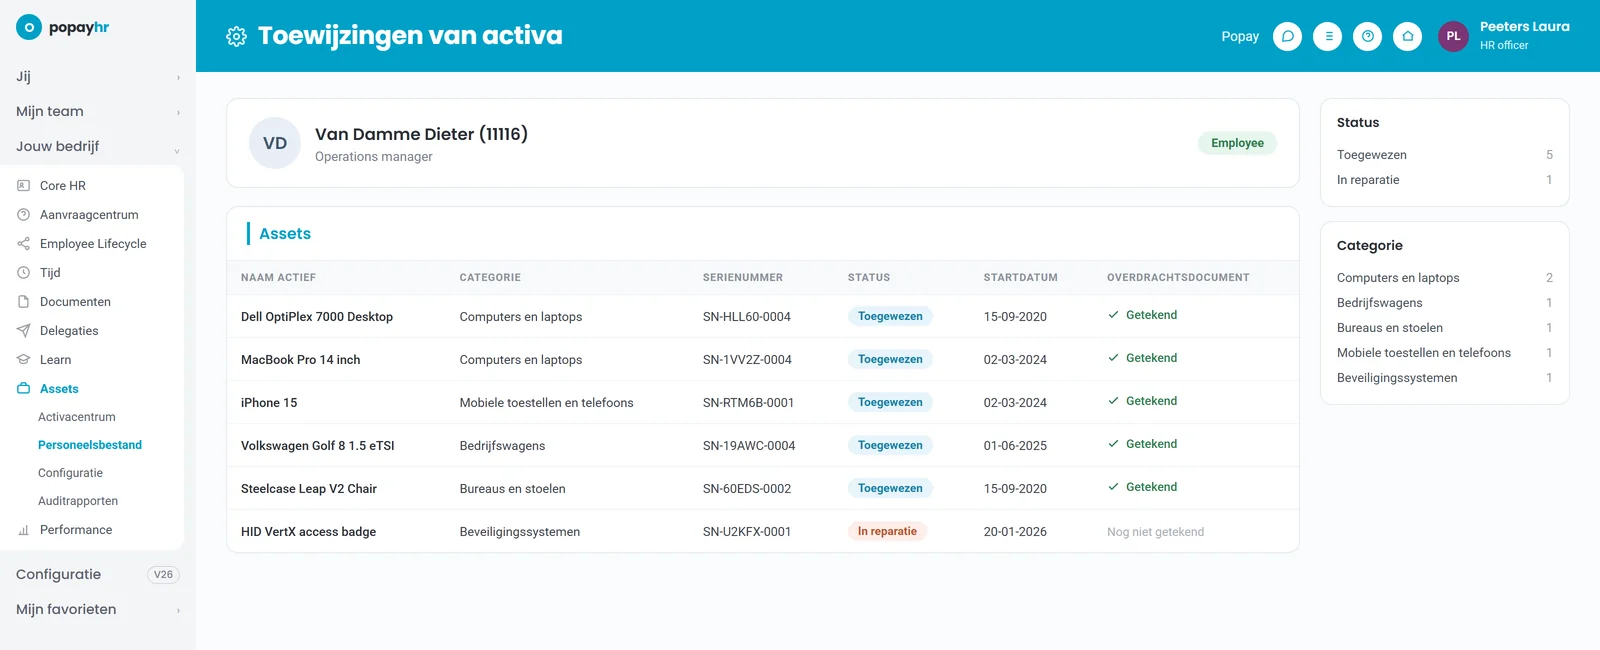Open Activacentrum submenu item
This screenshot has width=1600, height=650.
pyautogui.click(x=77, y=417)
